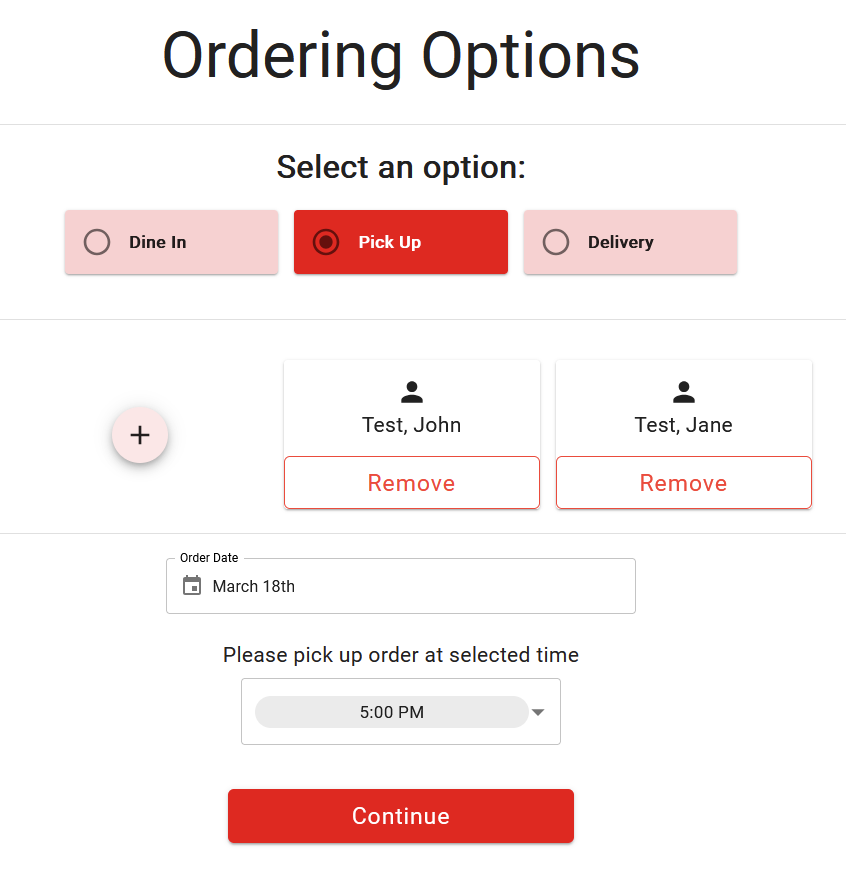Remove Test, John from the order
Viewport: 846px width, 870px height.
pos(411,483)
